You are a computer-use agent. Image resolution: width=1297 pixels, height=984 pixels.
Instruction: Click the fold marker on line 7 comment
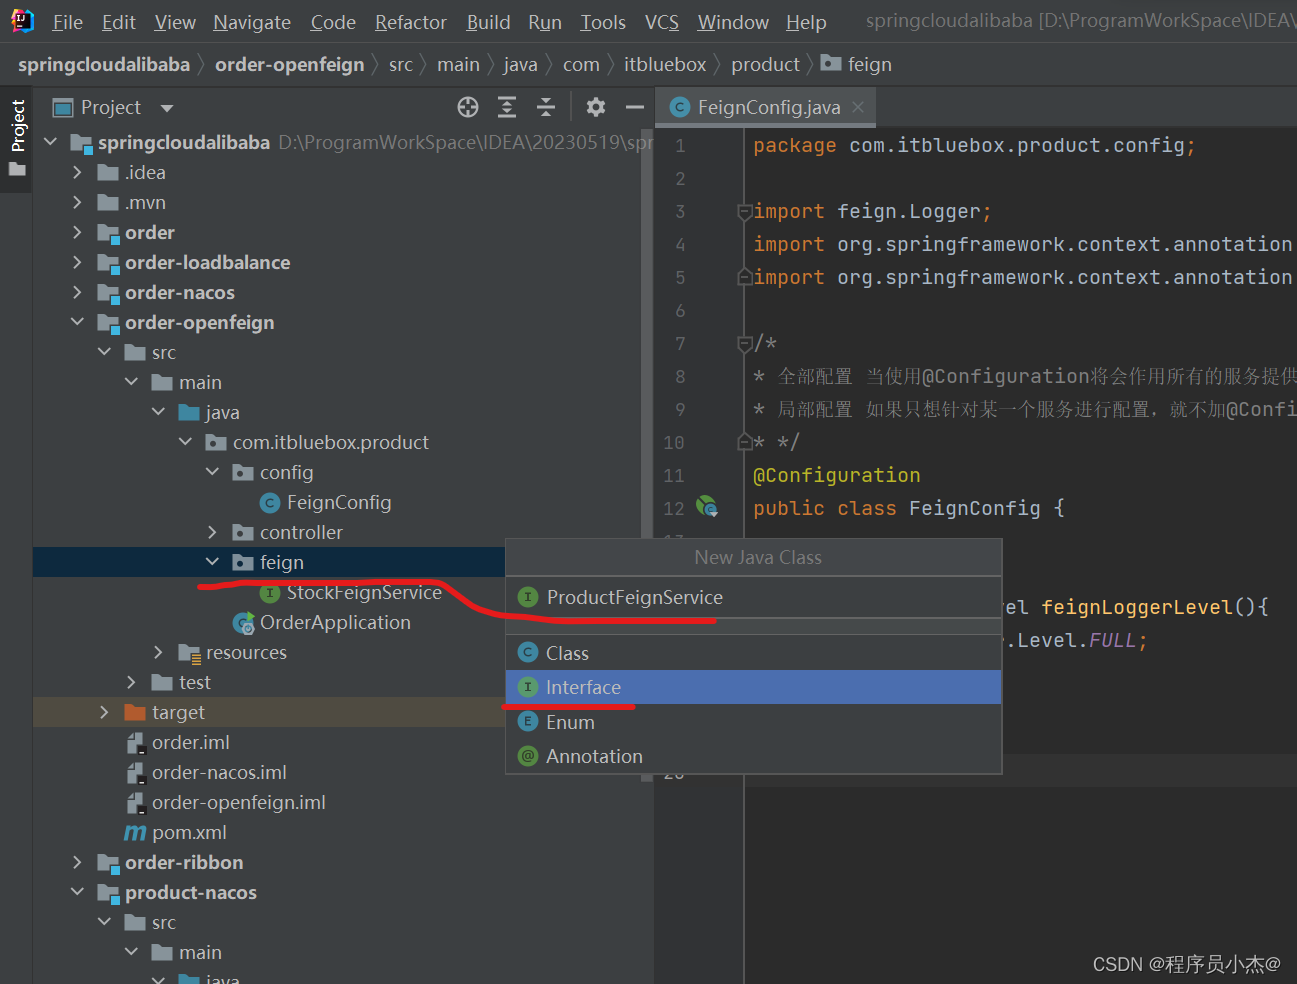coord(744,344)
